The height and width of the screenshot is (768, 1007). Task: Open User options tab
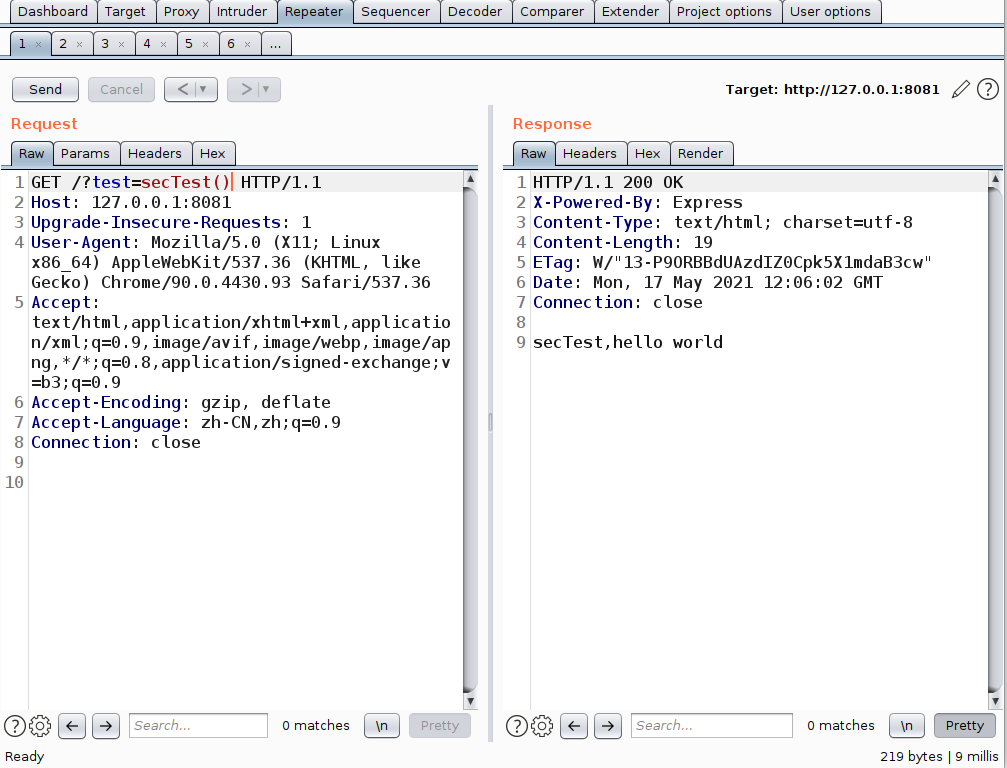click(x=830, y=12)
